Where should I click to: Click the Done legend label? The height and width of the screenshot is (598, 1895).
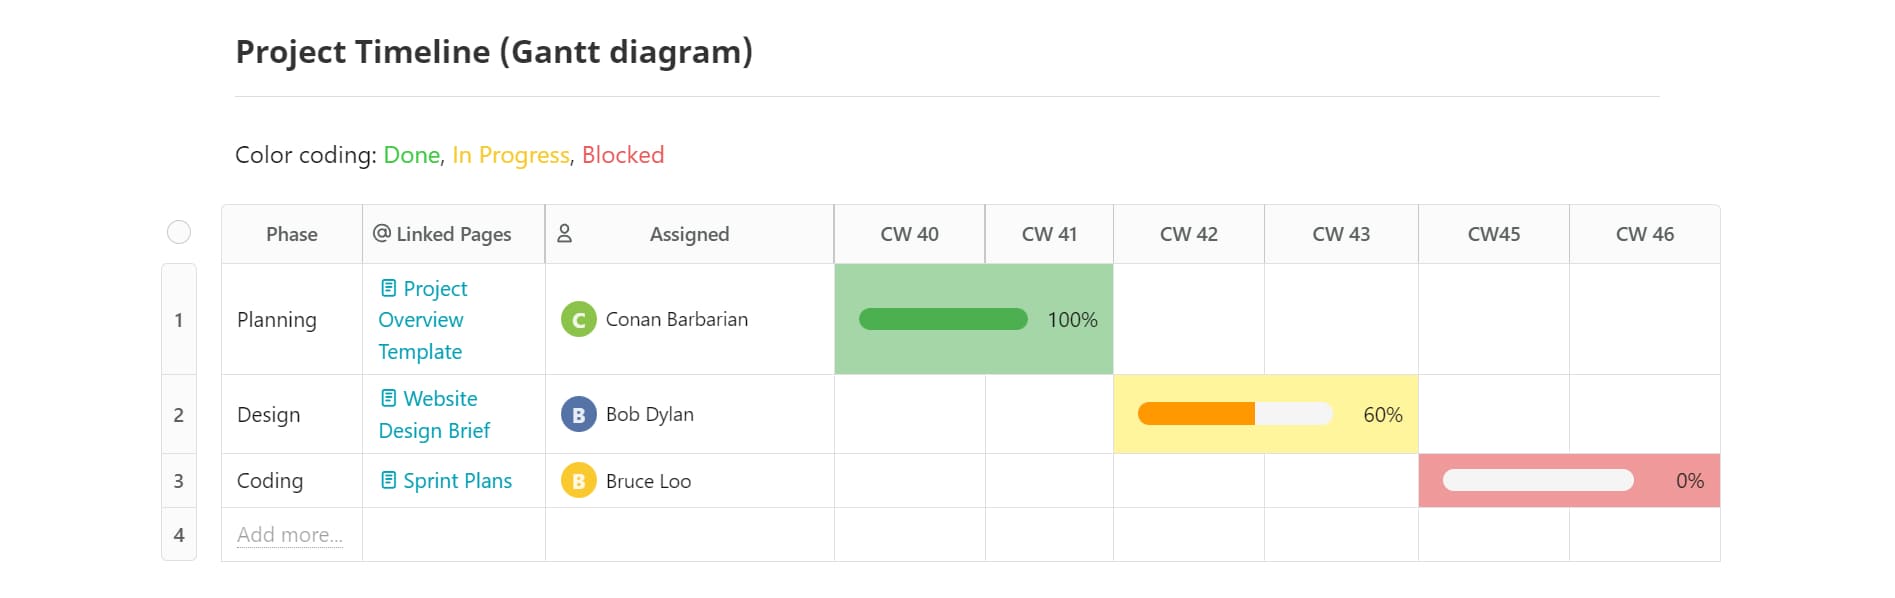pos(411,155)
